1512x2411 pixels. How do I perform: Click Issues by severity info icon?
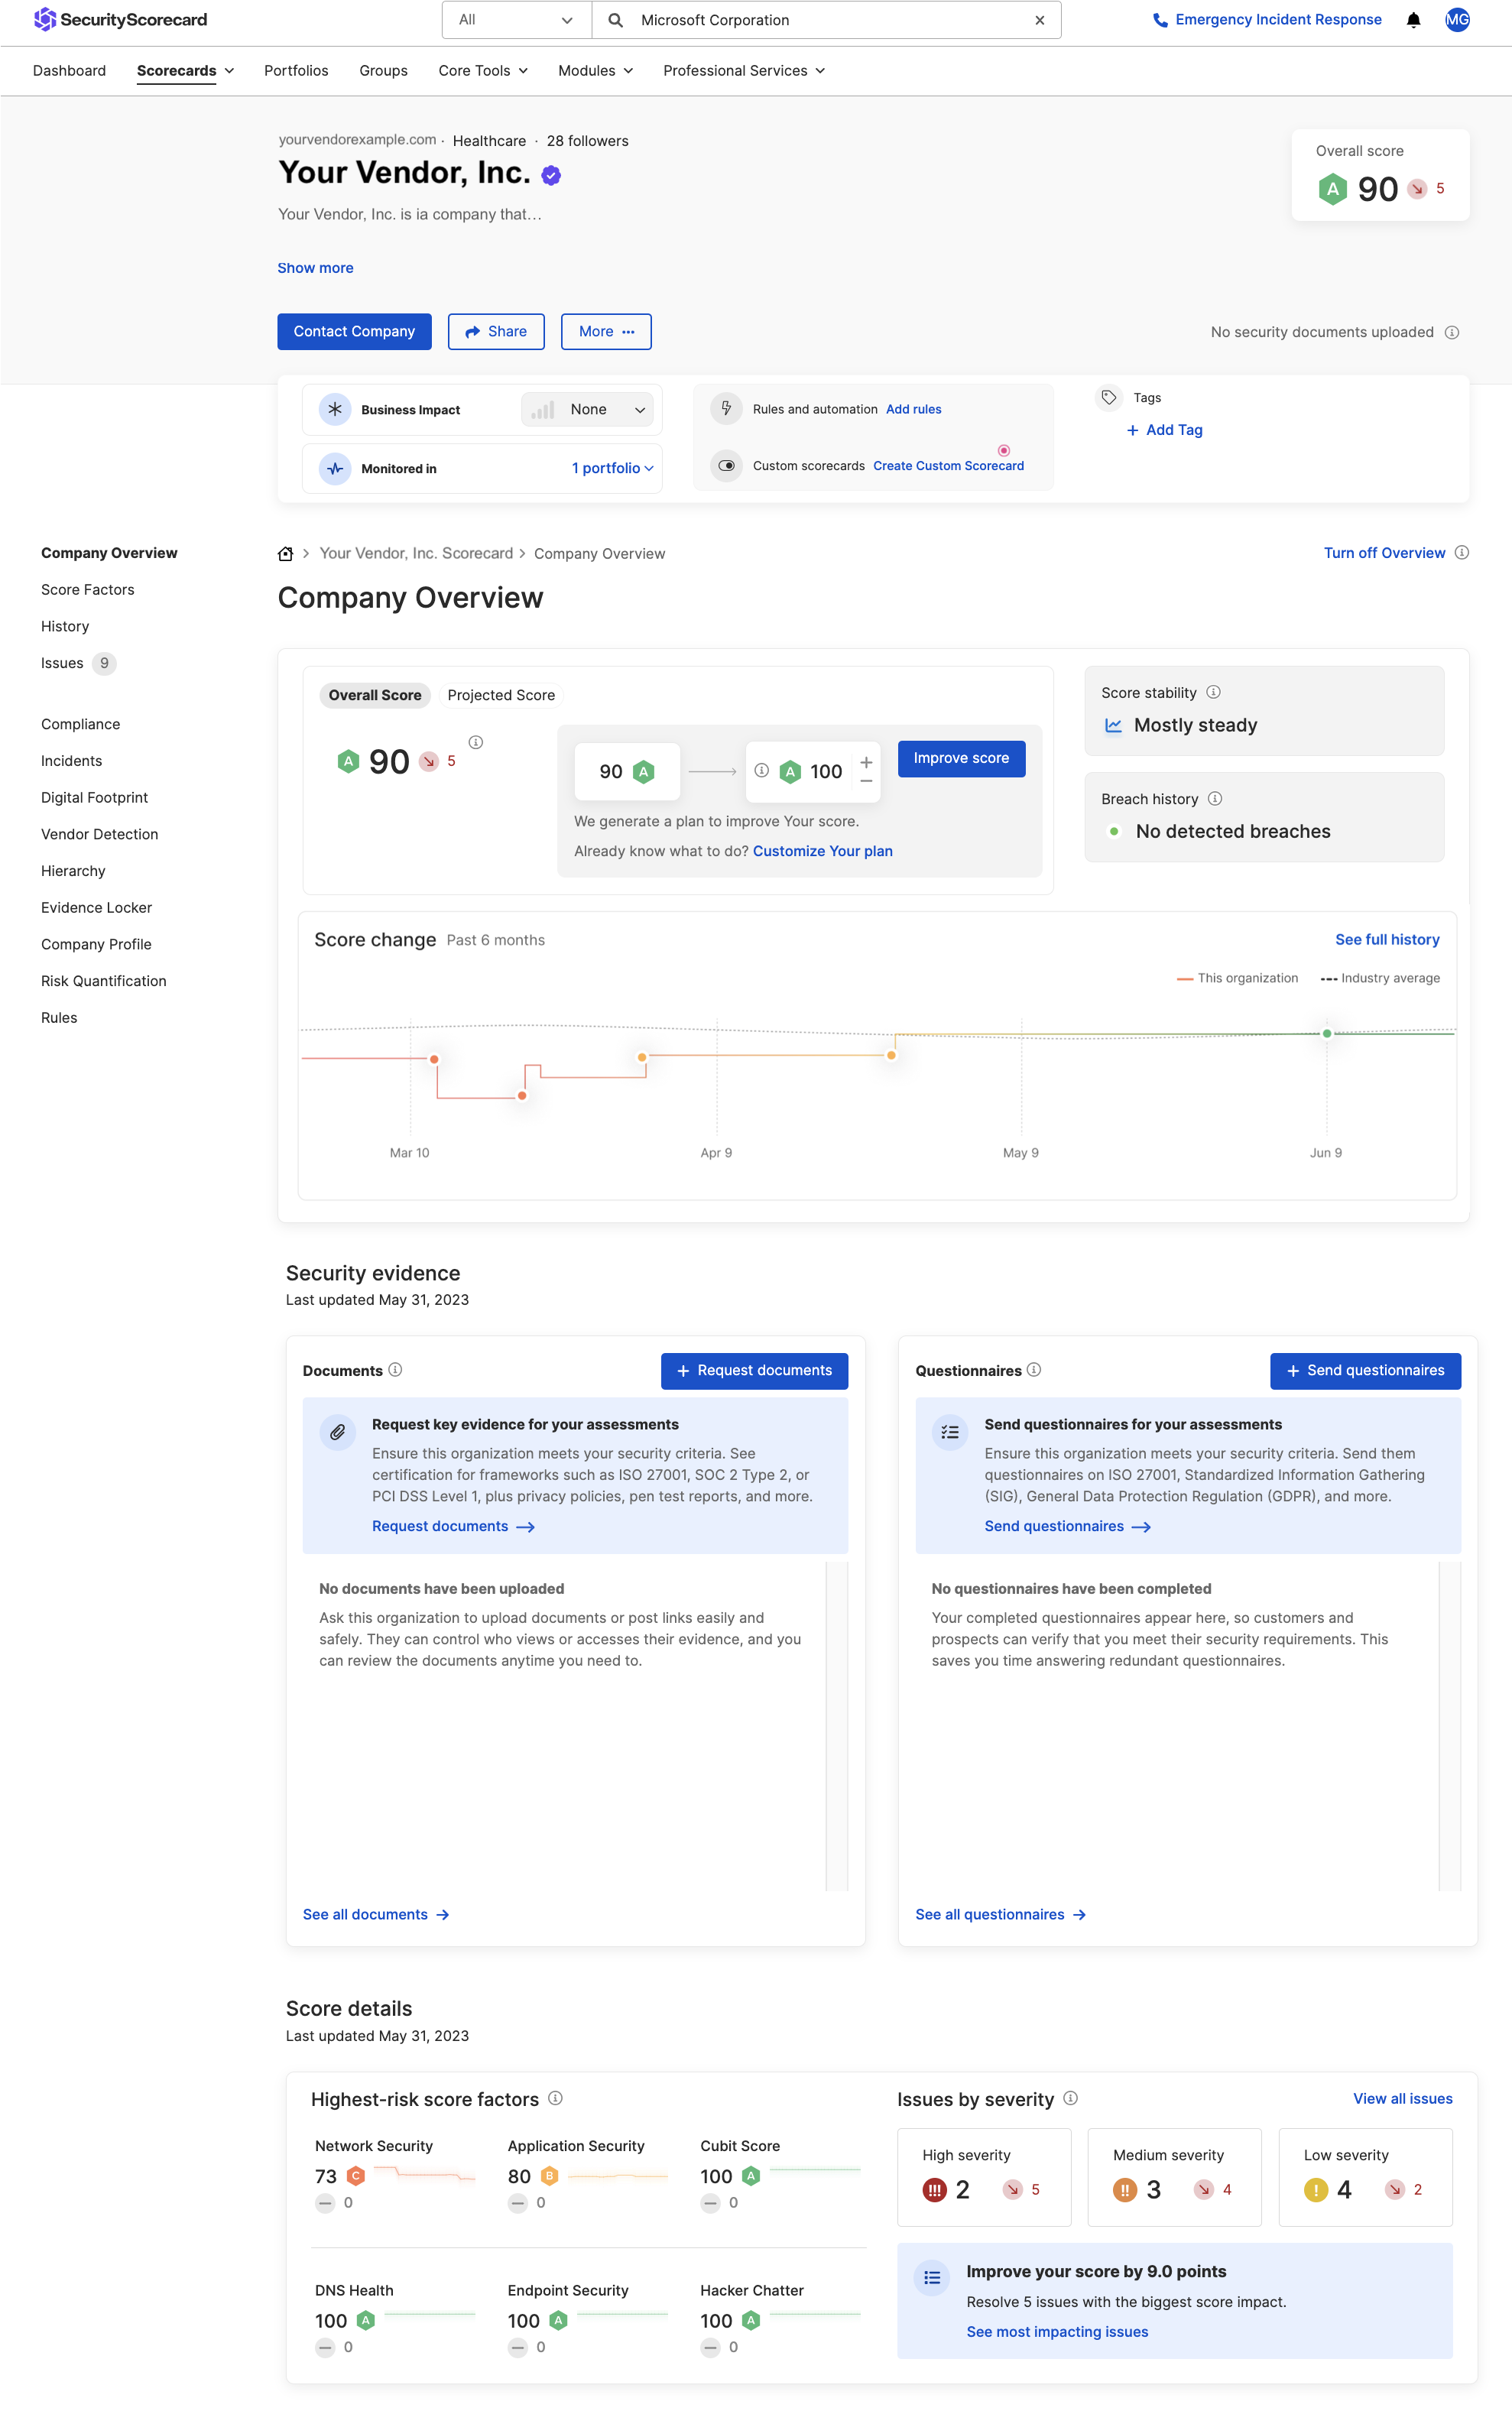[x=1070, y=2098]
